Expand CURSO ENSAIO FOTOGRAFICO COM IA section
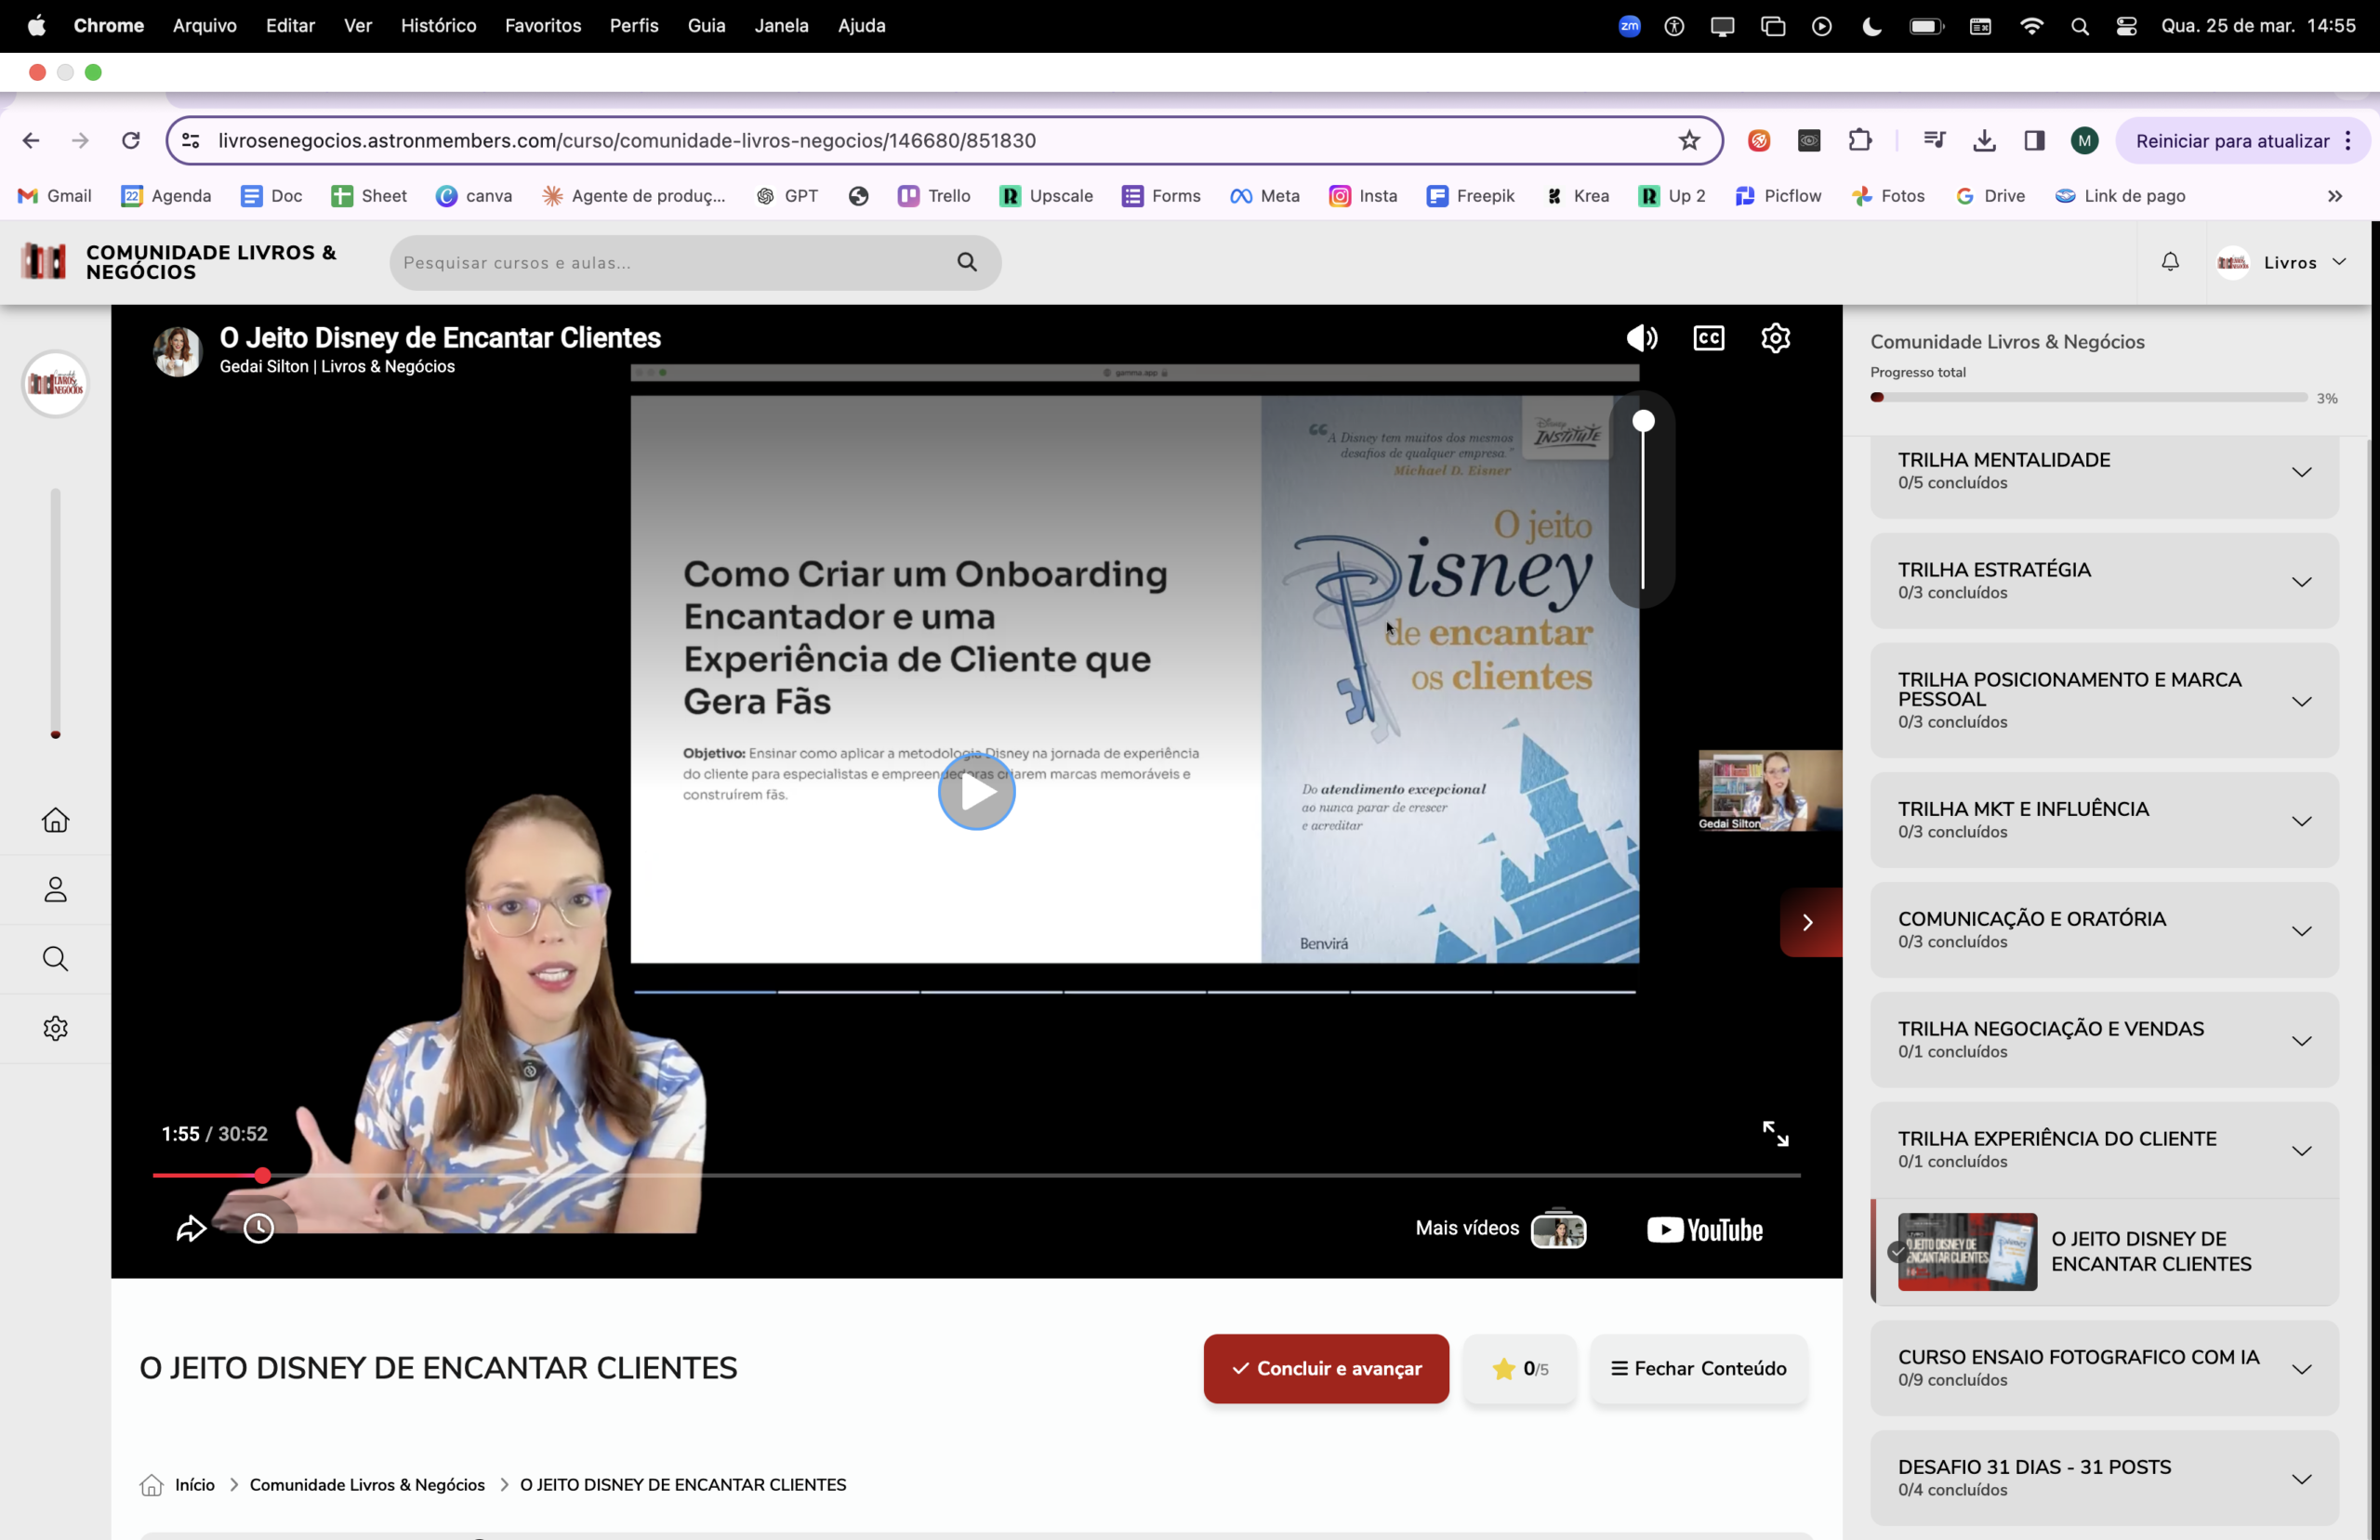 pyautogui.click(x=2104, y=1368)
